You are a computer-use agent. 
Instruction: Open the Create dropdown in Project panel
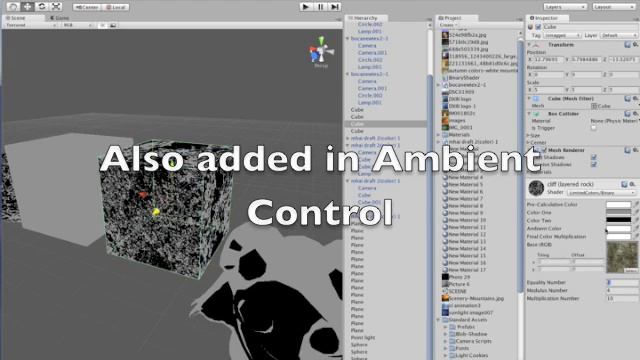449,25
